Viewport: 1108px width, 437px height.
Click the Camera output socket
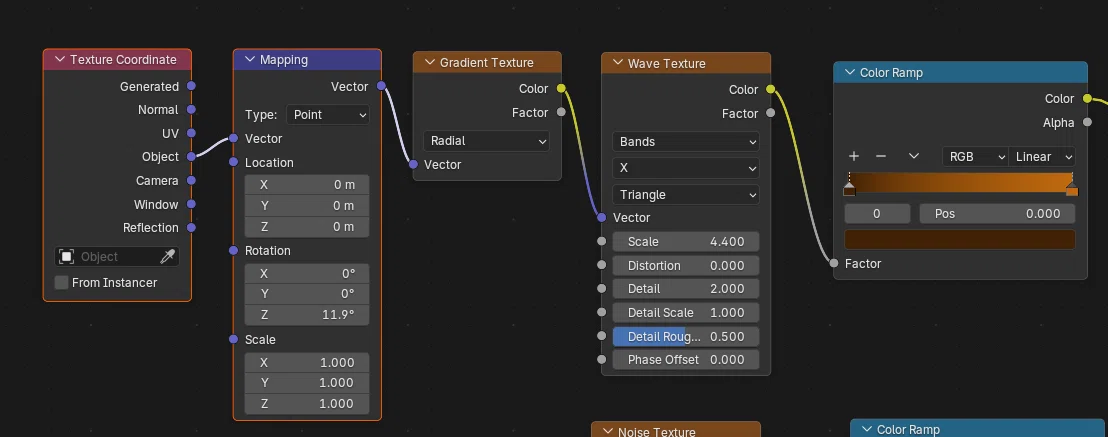(x=191, y=180)
